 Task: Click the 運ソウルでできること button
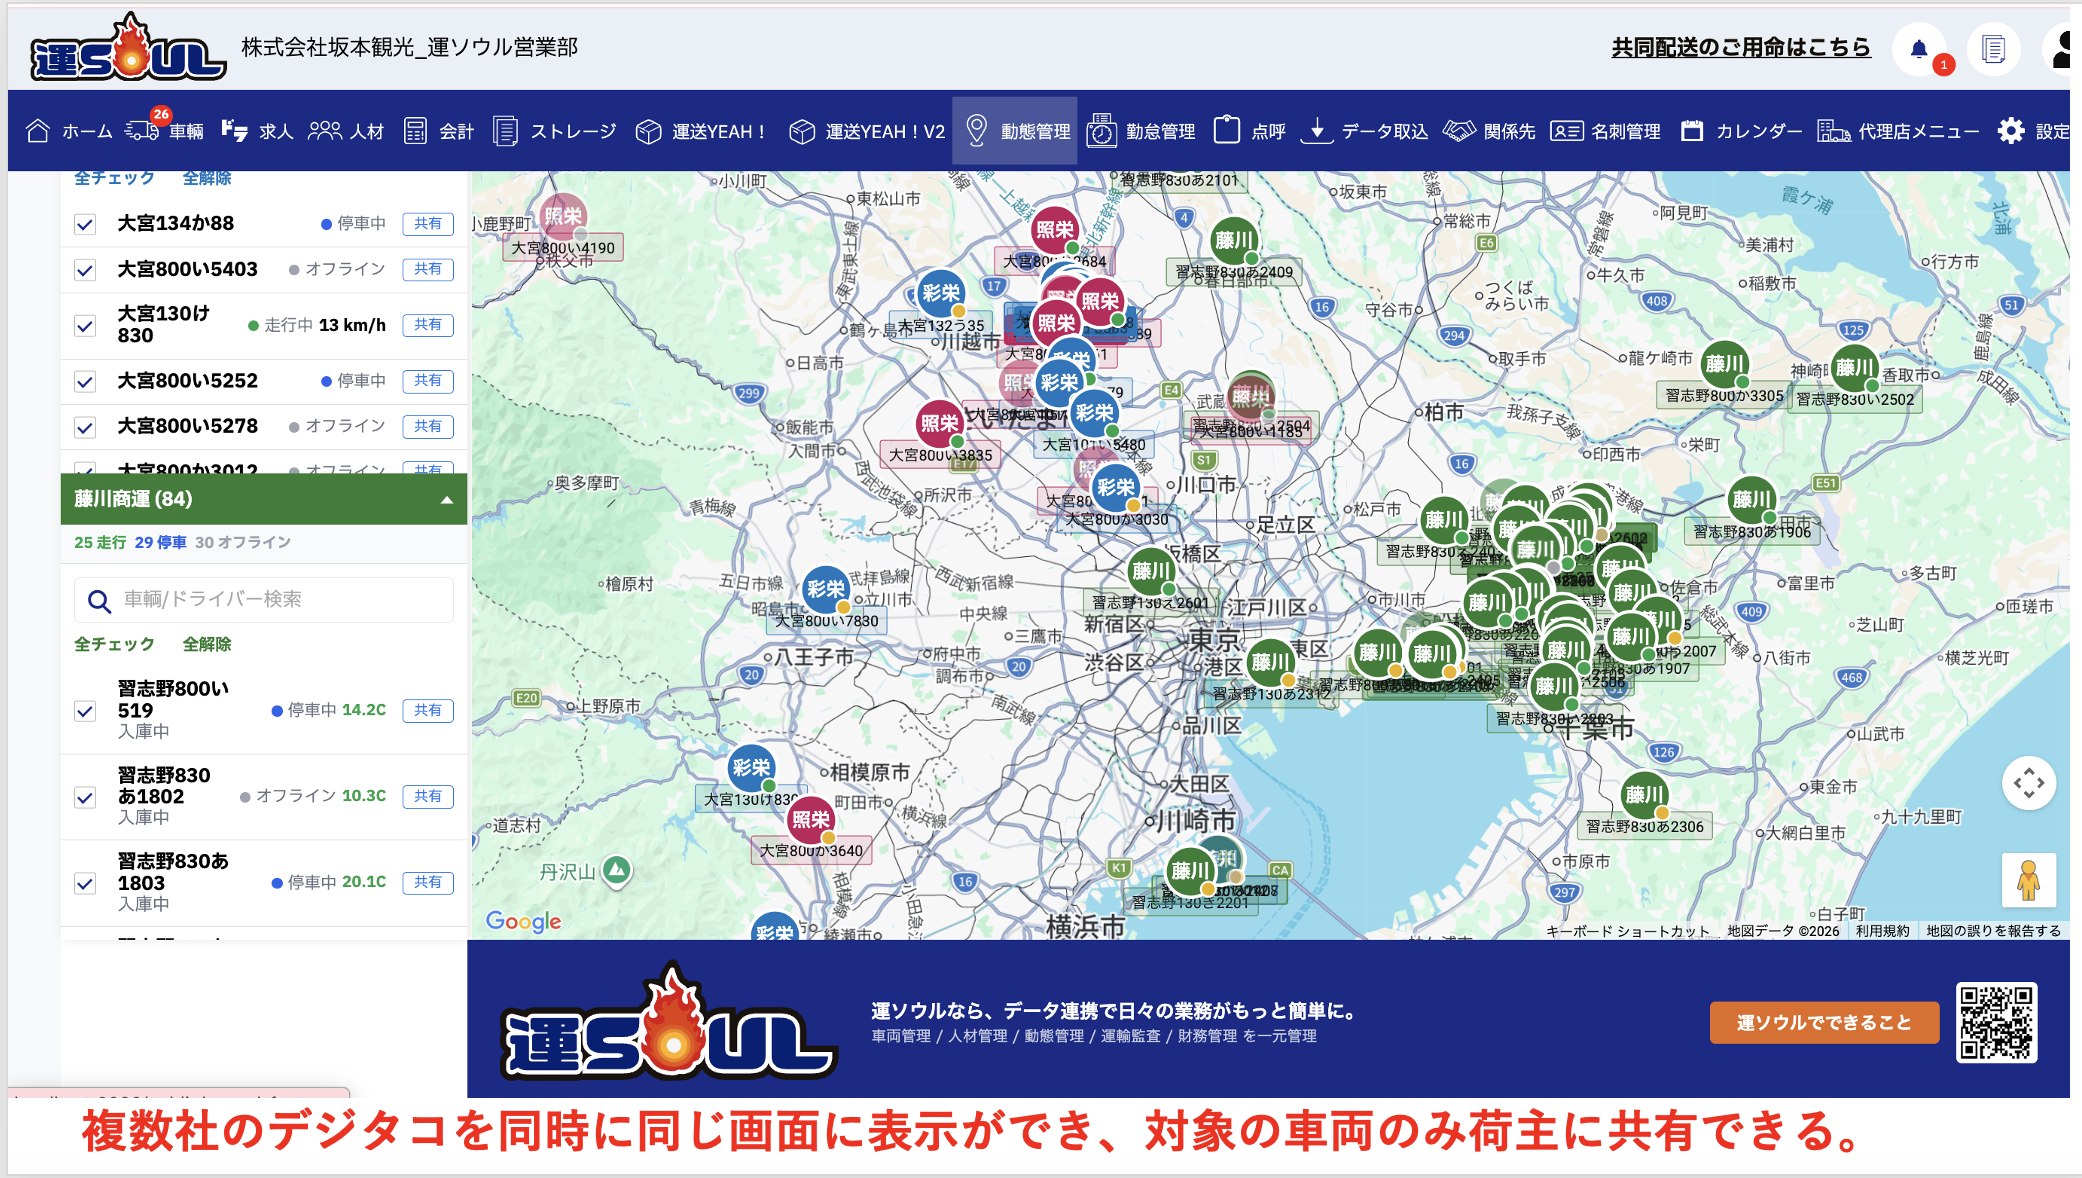click(1824, 1023)
